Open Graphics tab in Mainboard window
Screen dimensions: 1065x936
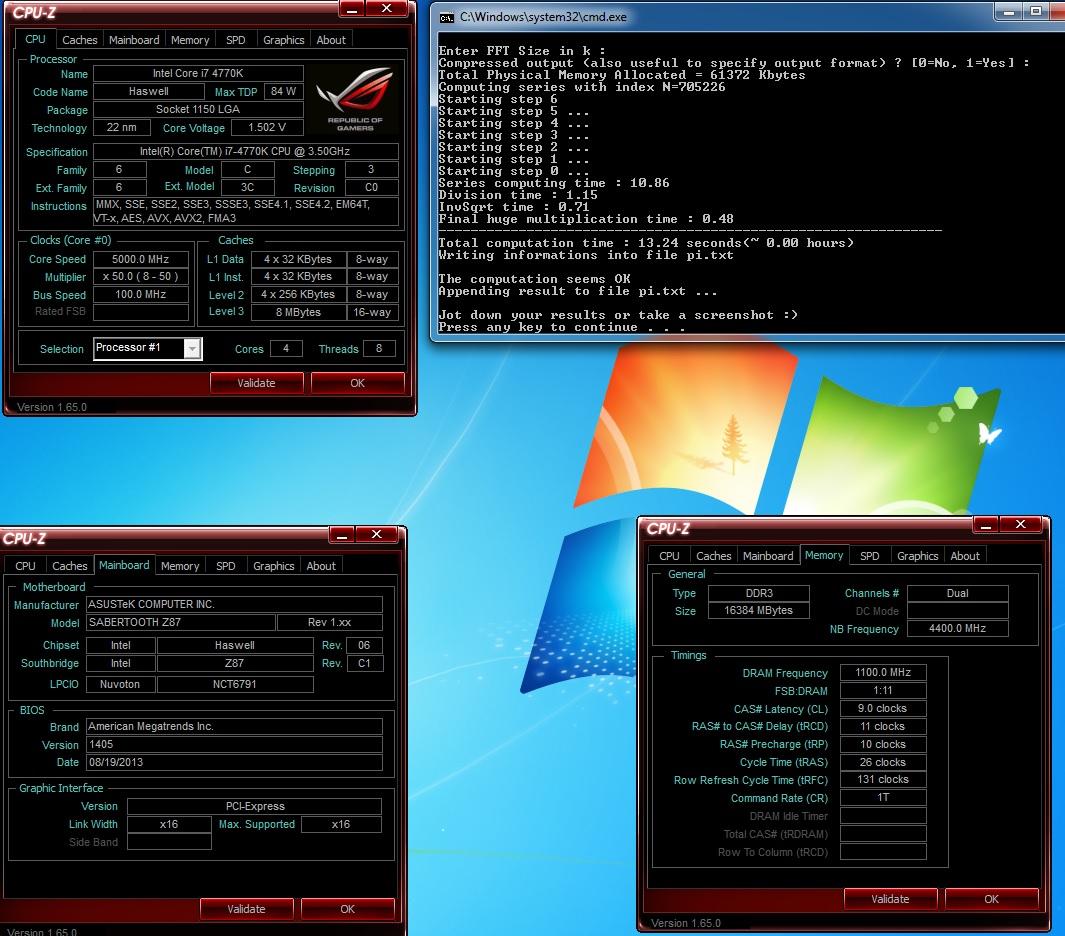pyautogui.click(x=274, y=566)
